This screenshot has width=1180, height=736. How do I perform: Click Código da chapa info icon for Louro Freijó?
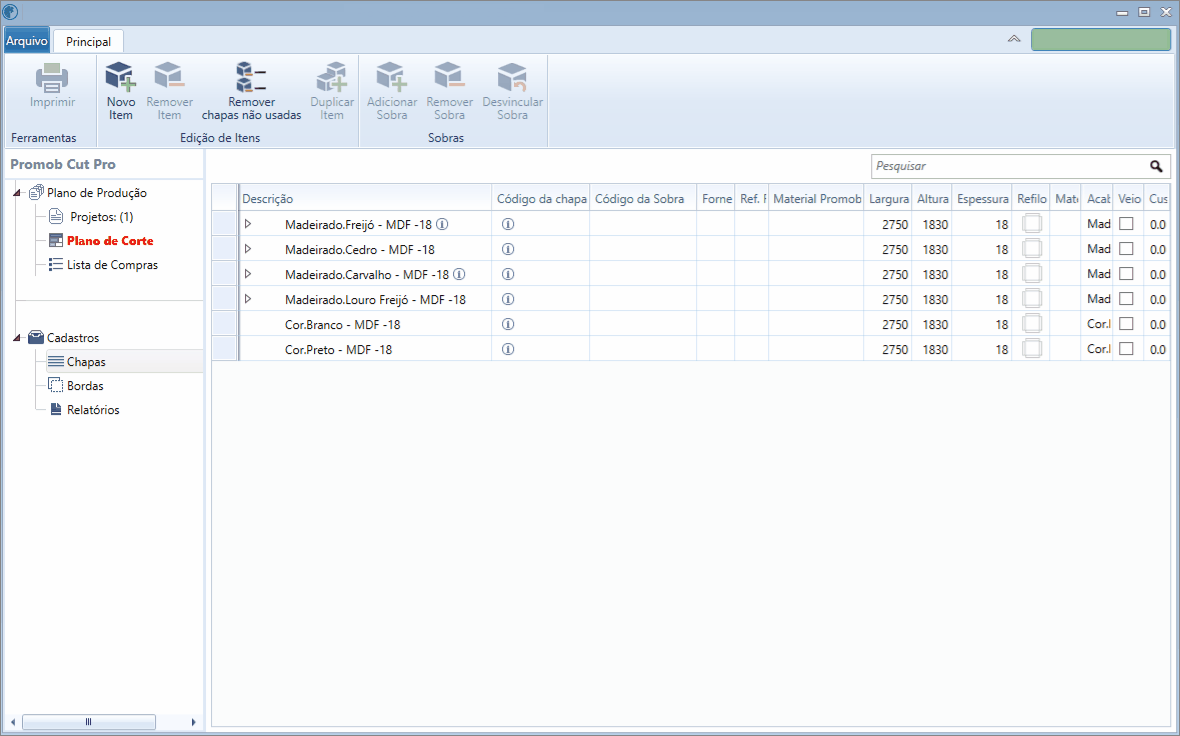[508, 300]
